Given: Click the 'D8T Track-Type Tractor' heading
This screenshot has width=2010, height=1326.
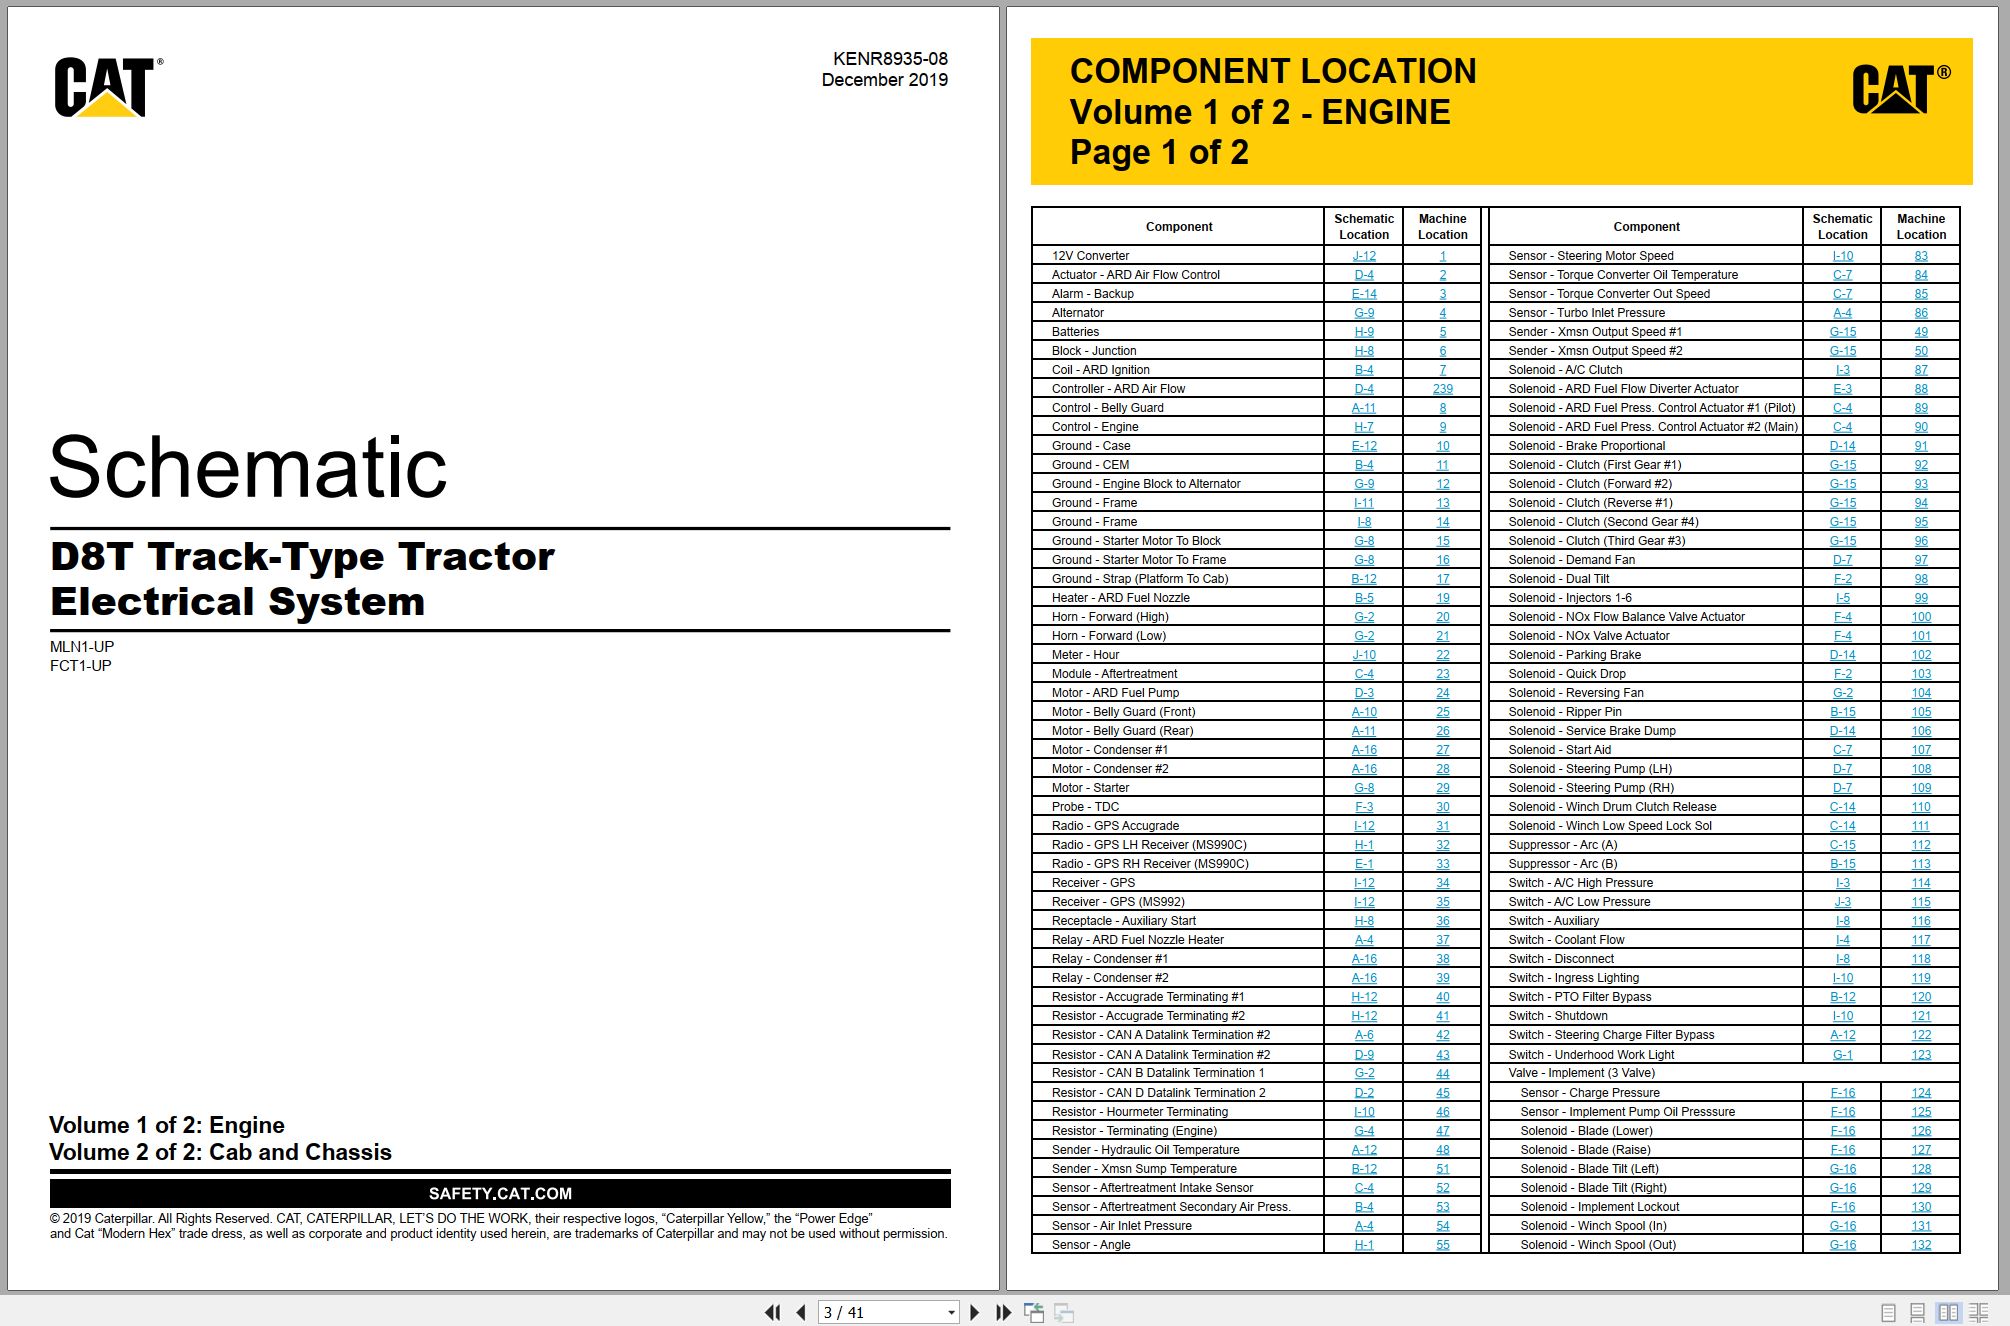Looking at the screenshot, I should coord(302,556).
